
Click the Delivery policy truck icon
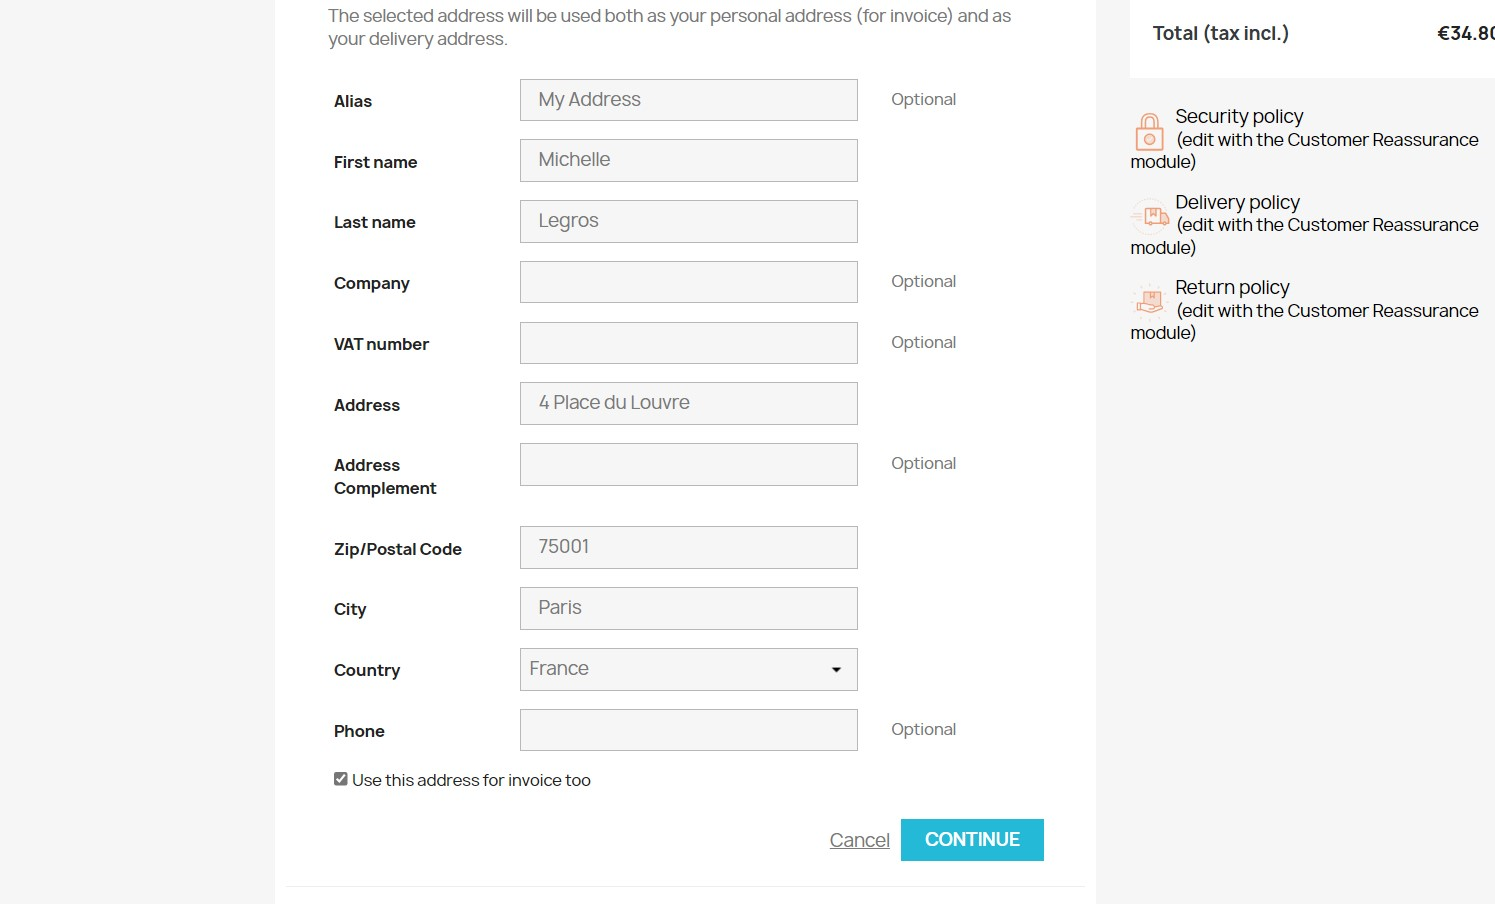point(1150,216)
